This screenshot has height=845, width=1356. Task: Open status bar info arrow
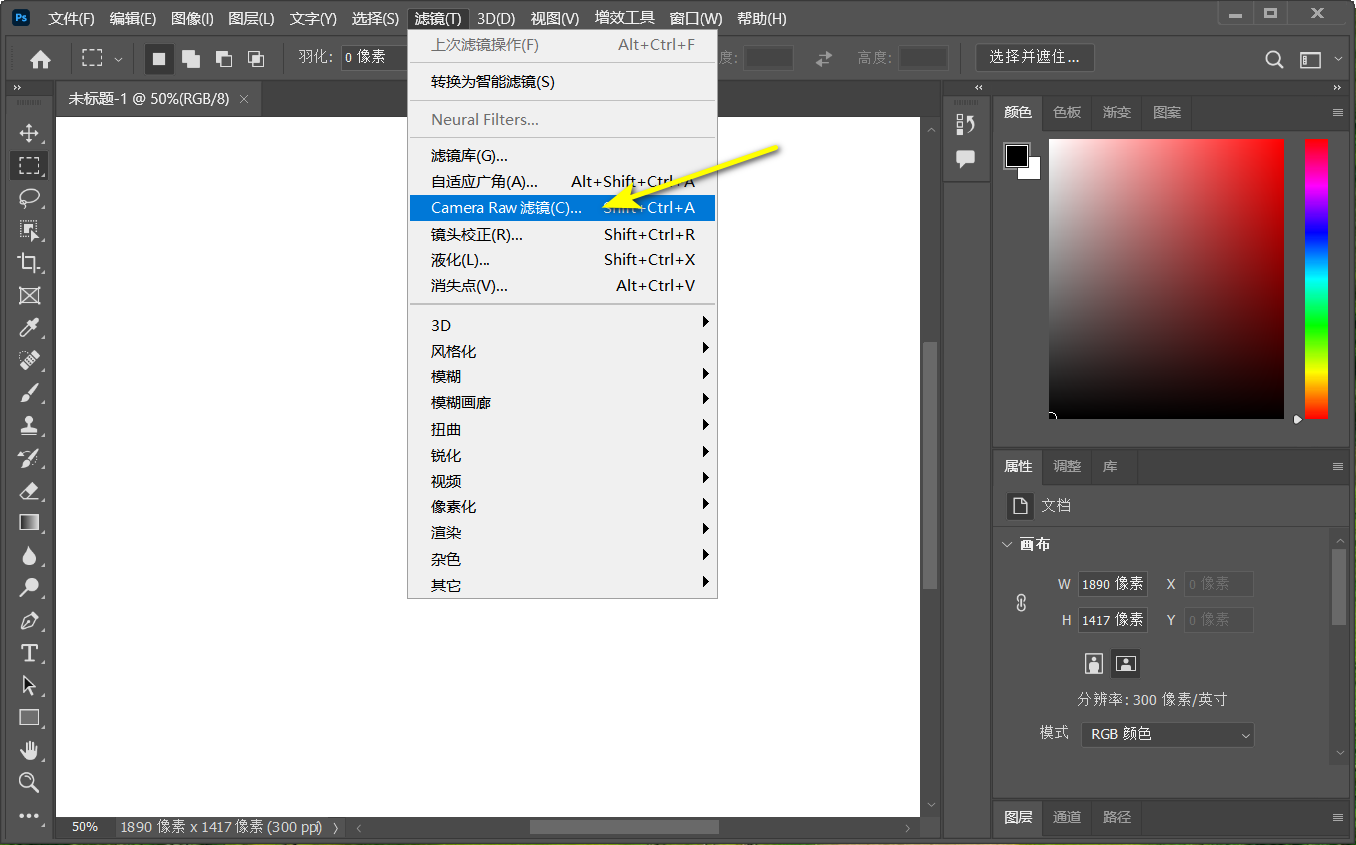click(x=335, y=828)
